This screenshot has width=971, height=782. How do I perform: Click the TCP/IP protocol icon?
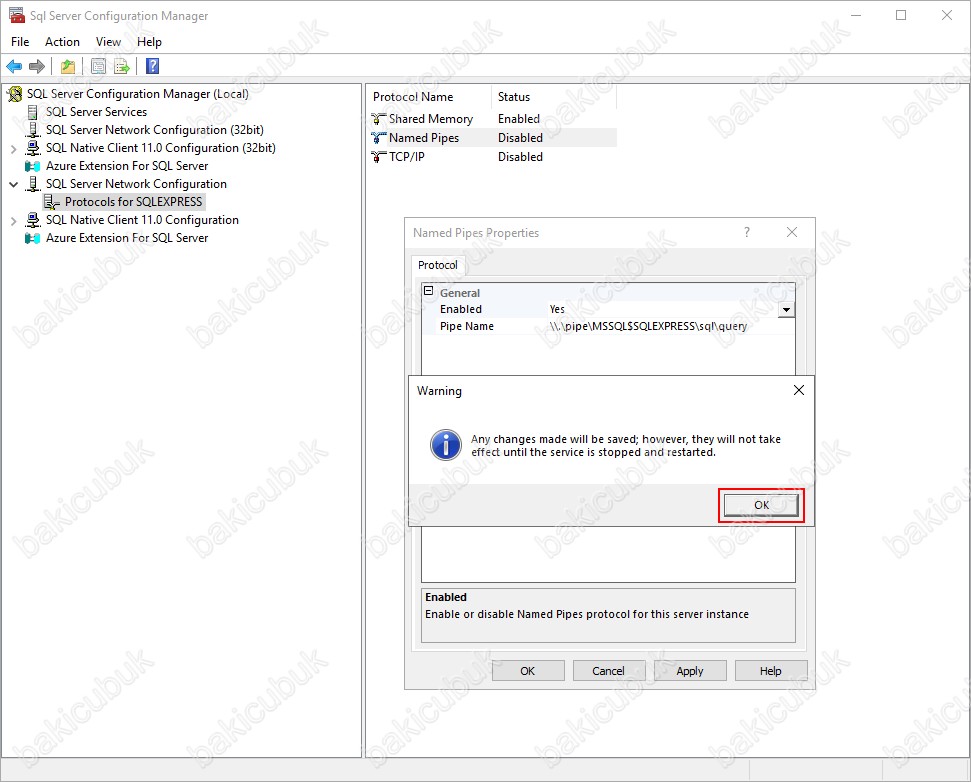(379, 157)
